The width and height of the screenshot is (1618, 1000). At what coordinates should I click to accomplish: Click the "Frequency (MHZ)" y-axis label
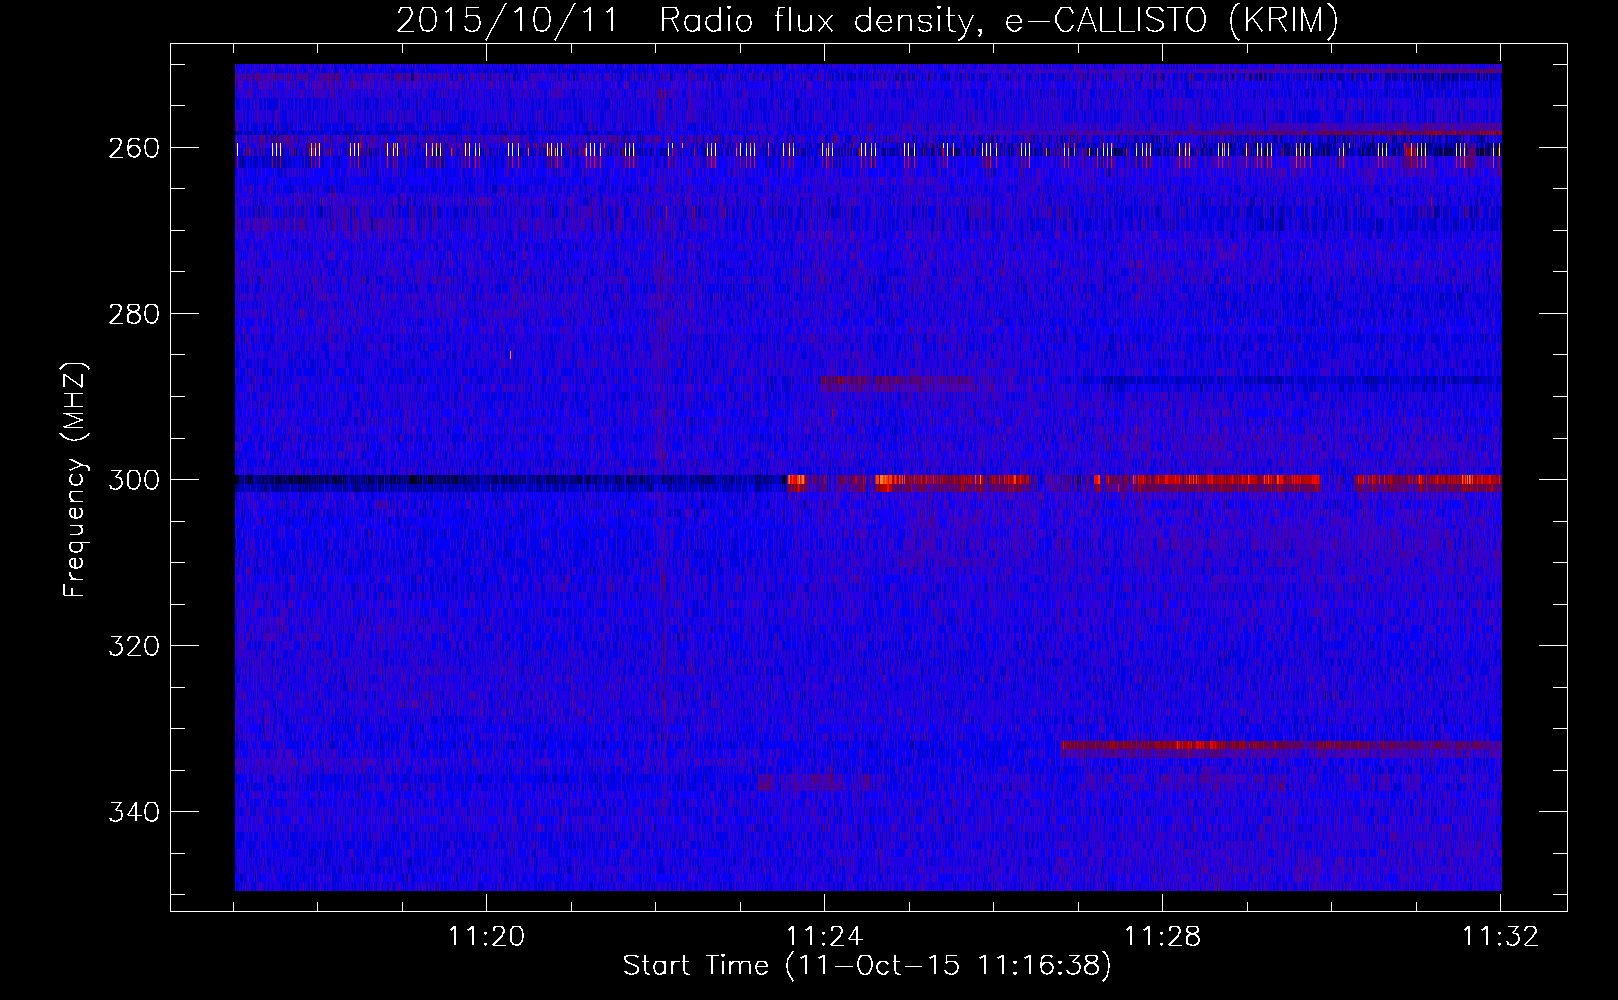[75, 479]
